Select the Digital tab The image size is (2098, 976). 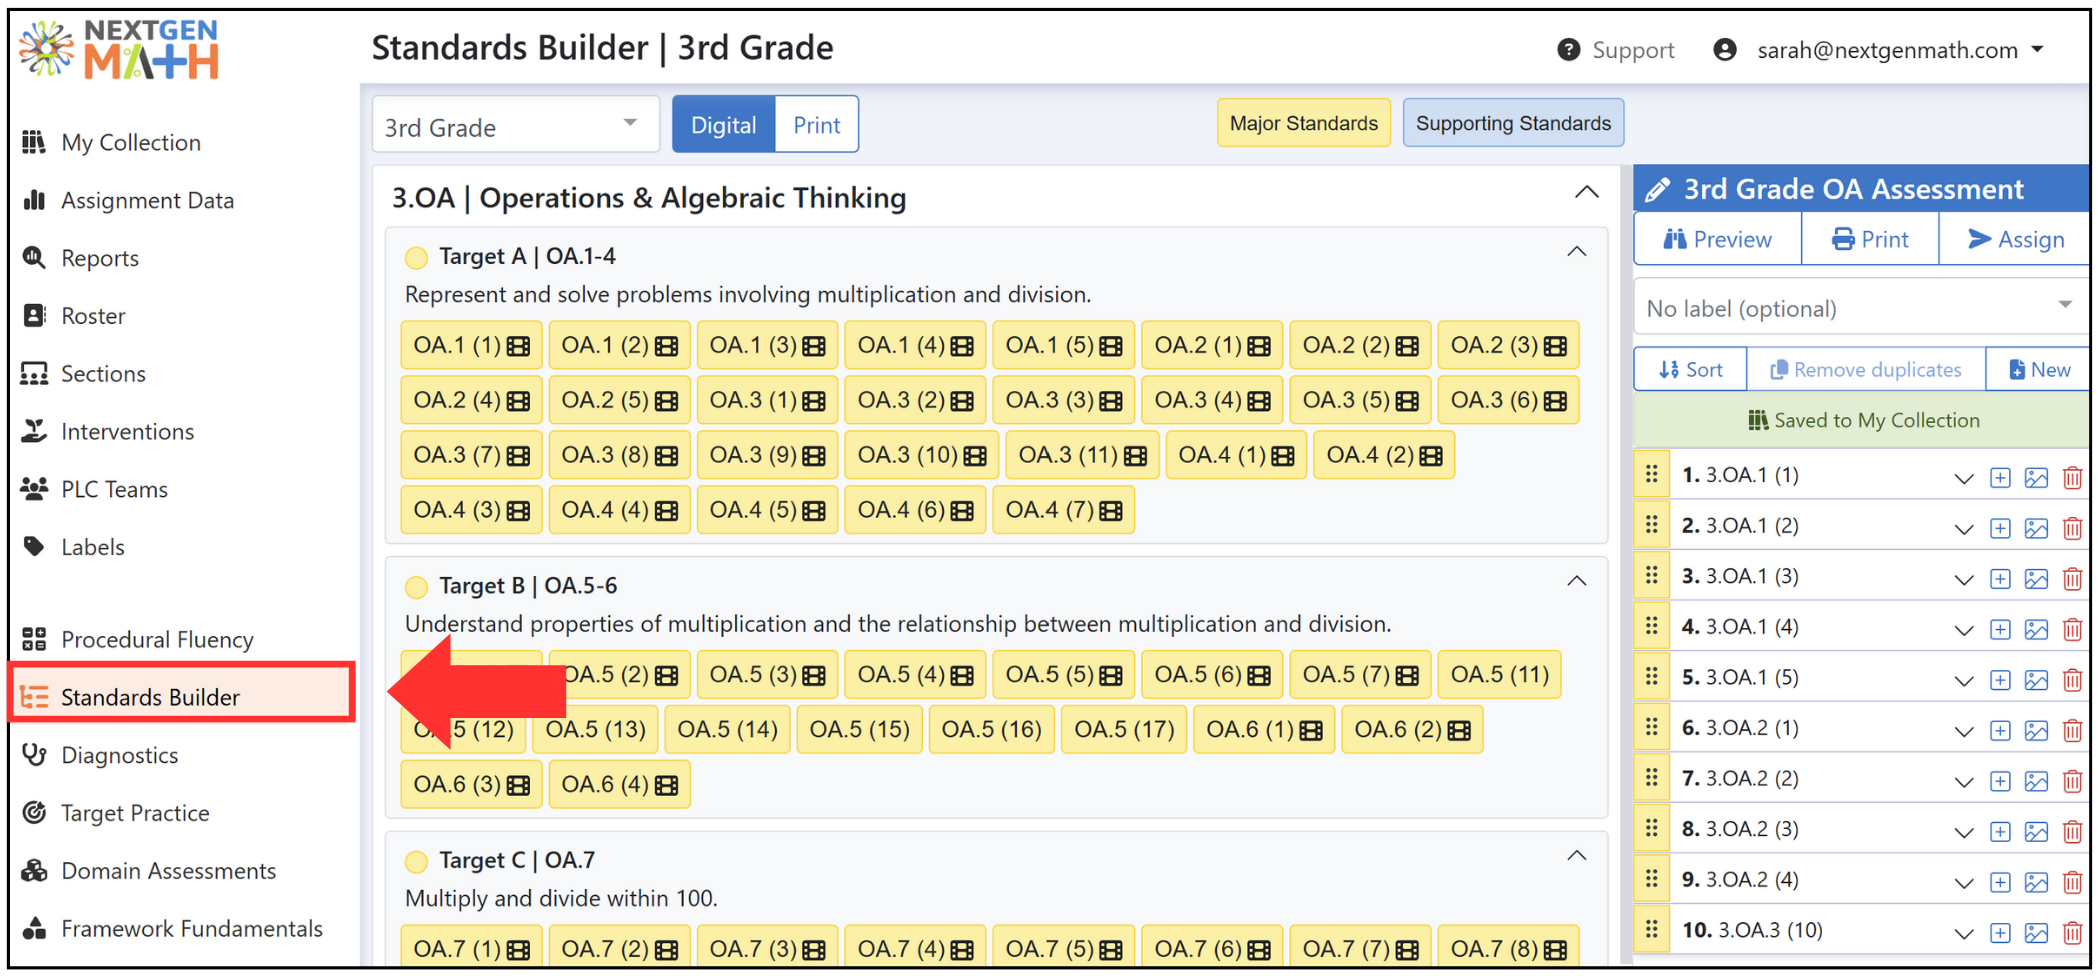point(724,125)
